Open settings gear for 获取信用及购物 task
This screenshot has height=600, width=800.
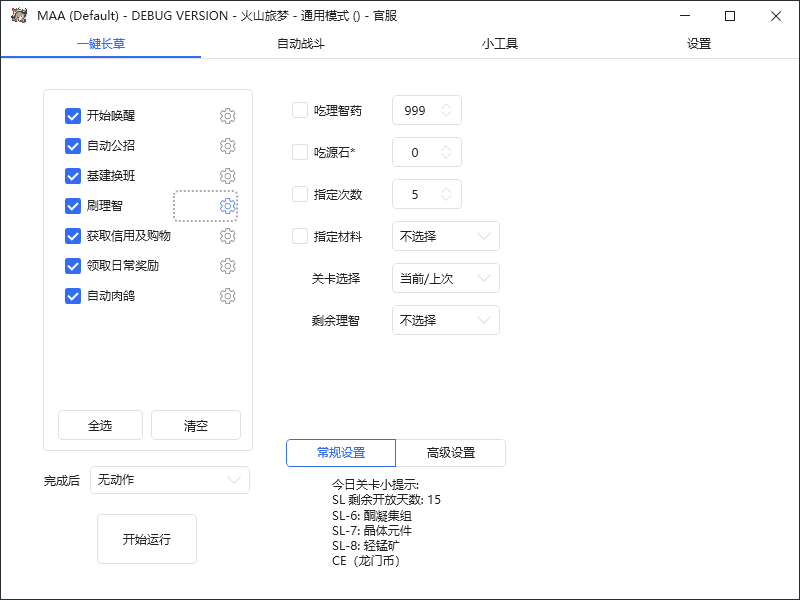click(x=227, y=236)
